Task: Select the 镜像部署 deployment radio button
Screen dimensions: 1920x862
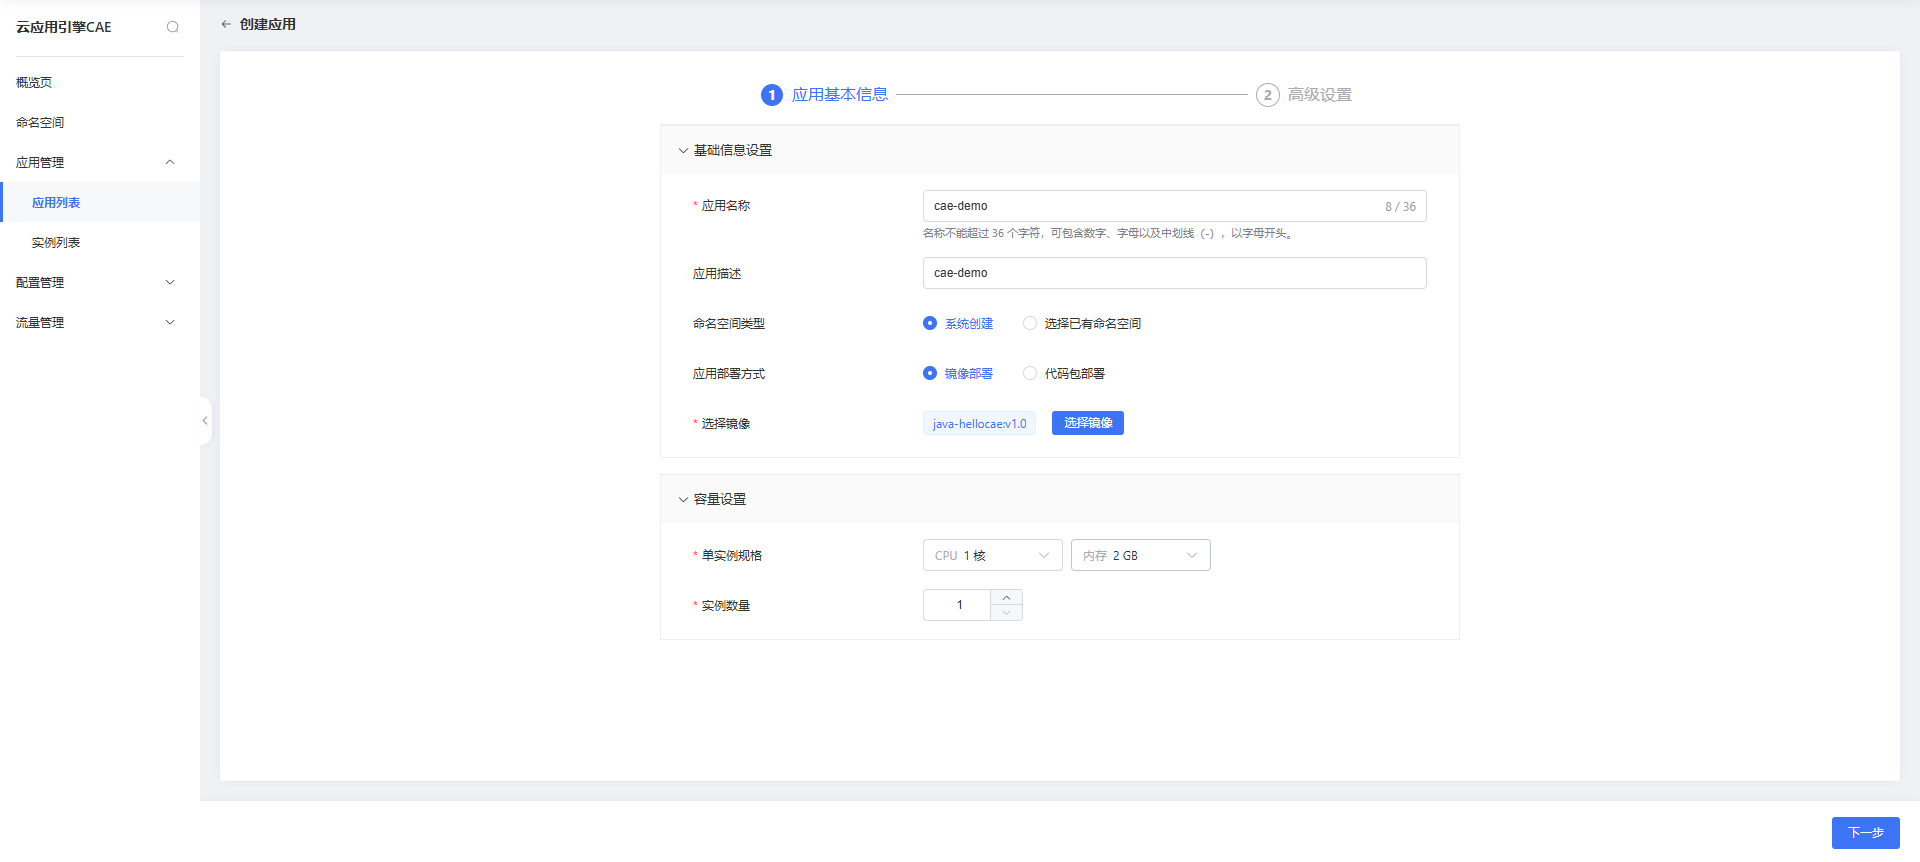Action: [x=930, y=373]
